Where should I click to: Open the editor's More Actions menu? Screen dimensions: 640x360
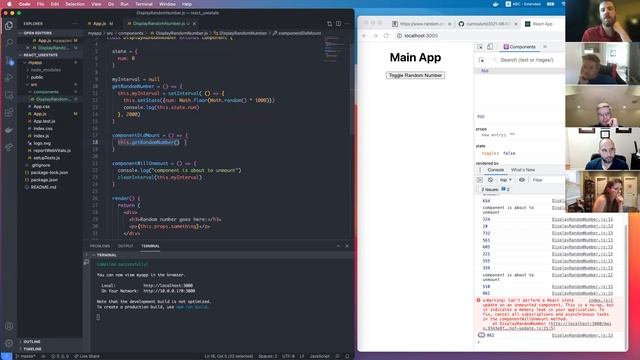tap(347, 24)
